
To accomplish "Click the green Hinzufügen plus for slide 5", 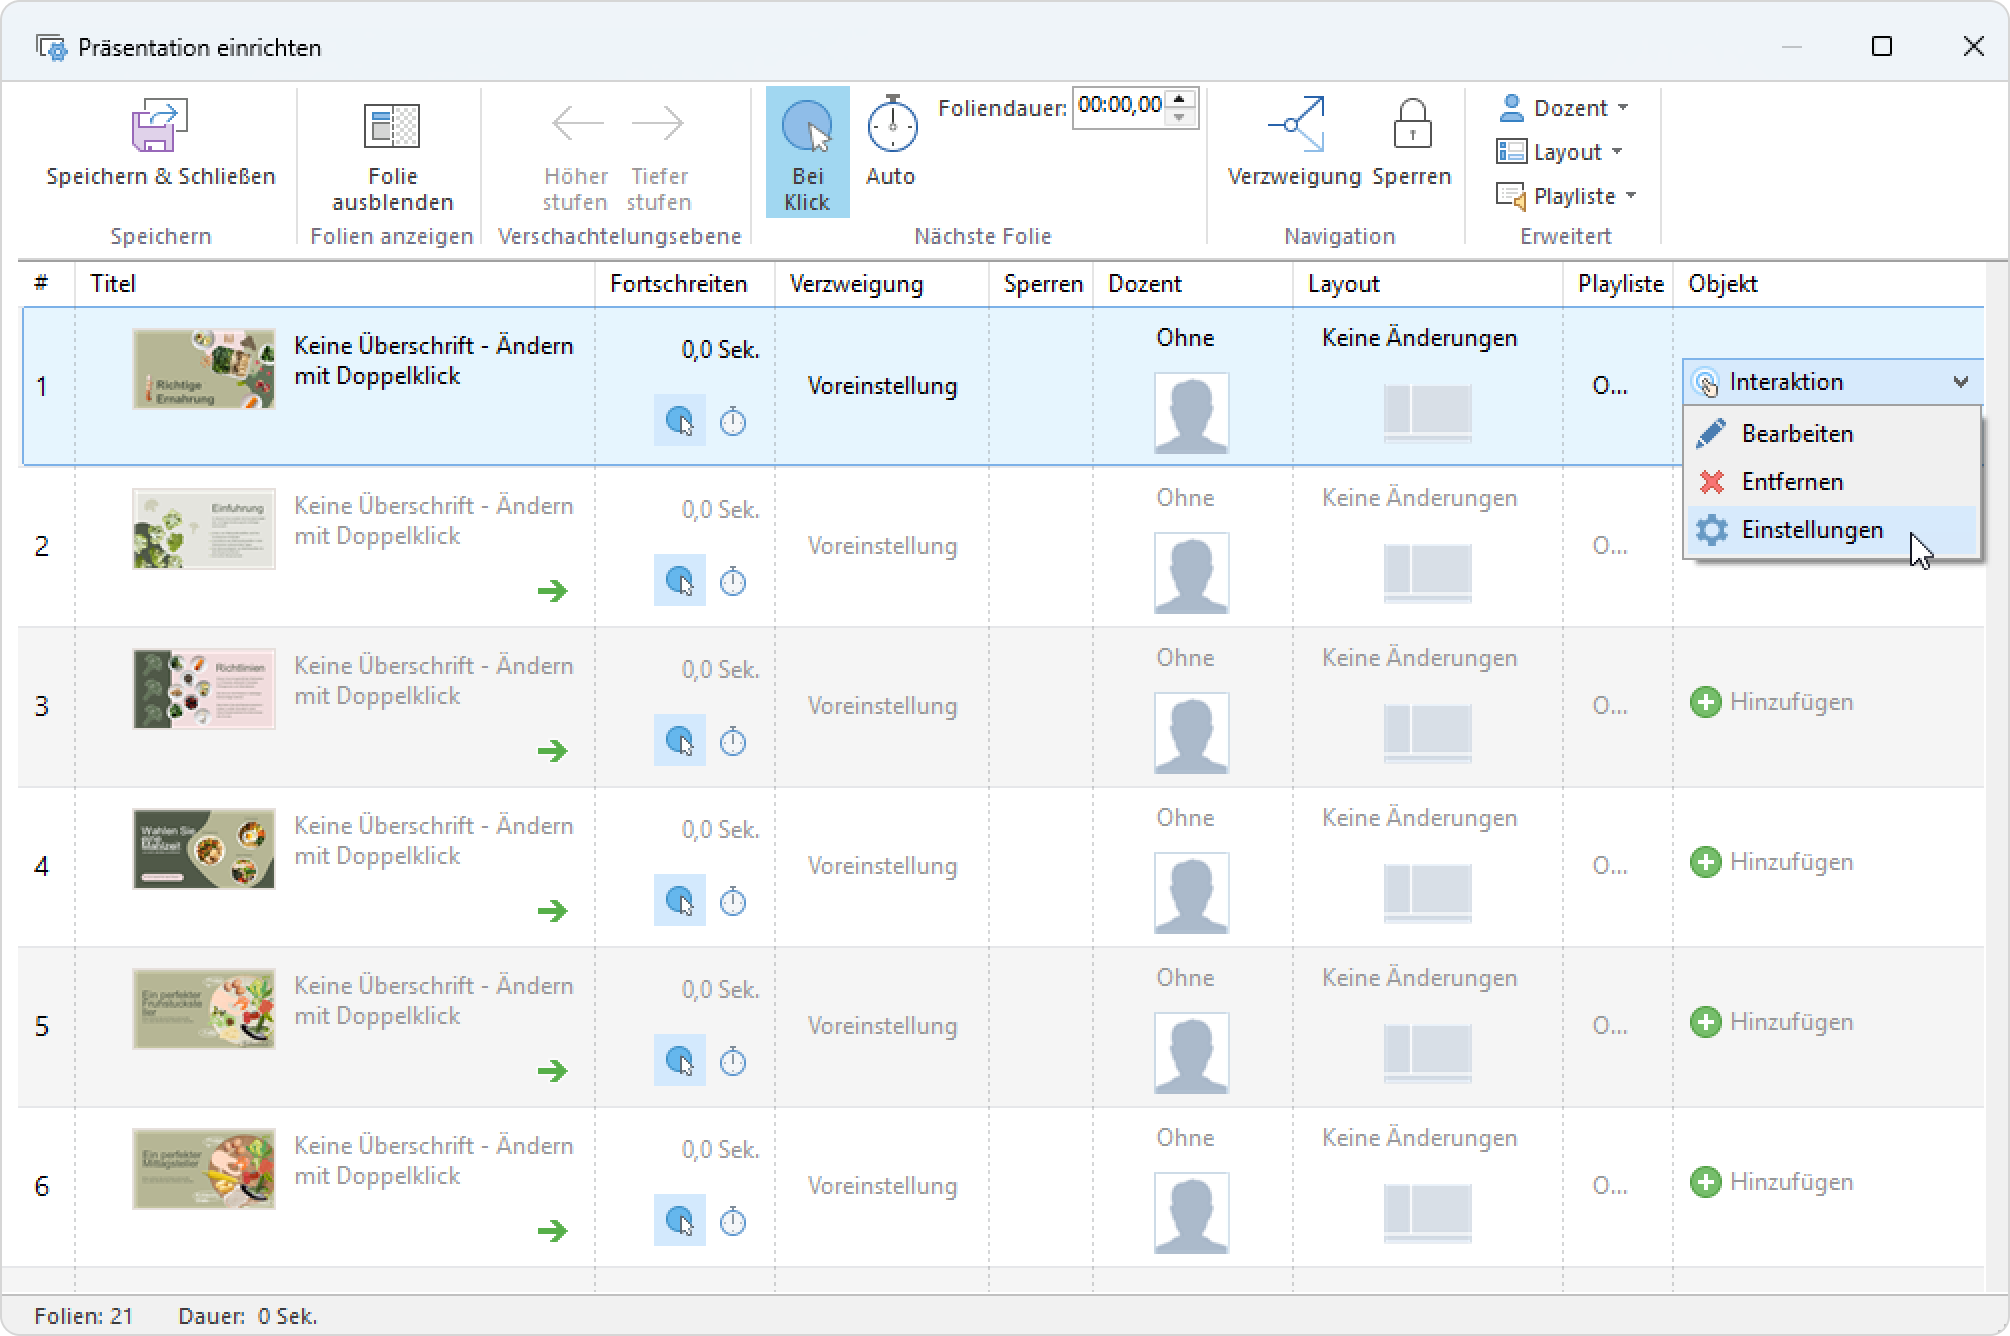I will (1705, 1022).
